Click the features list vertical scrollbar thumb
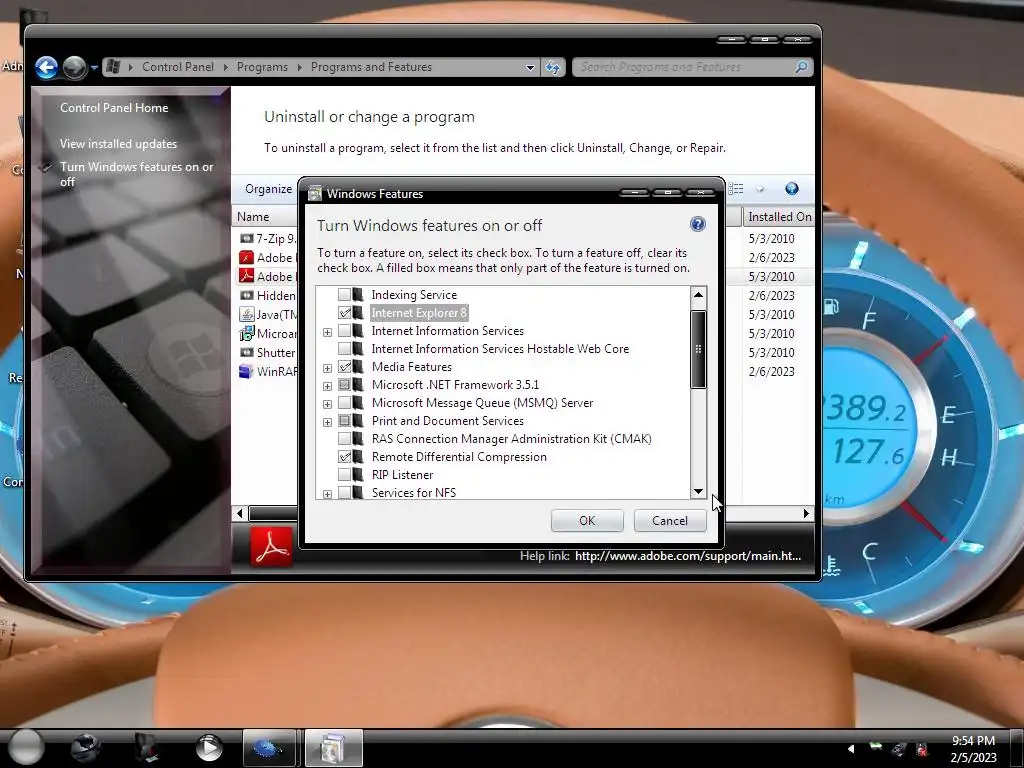 (x=698, y=349)
